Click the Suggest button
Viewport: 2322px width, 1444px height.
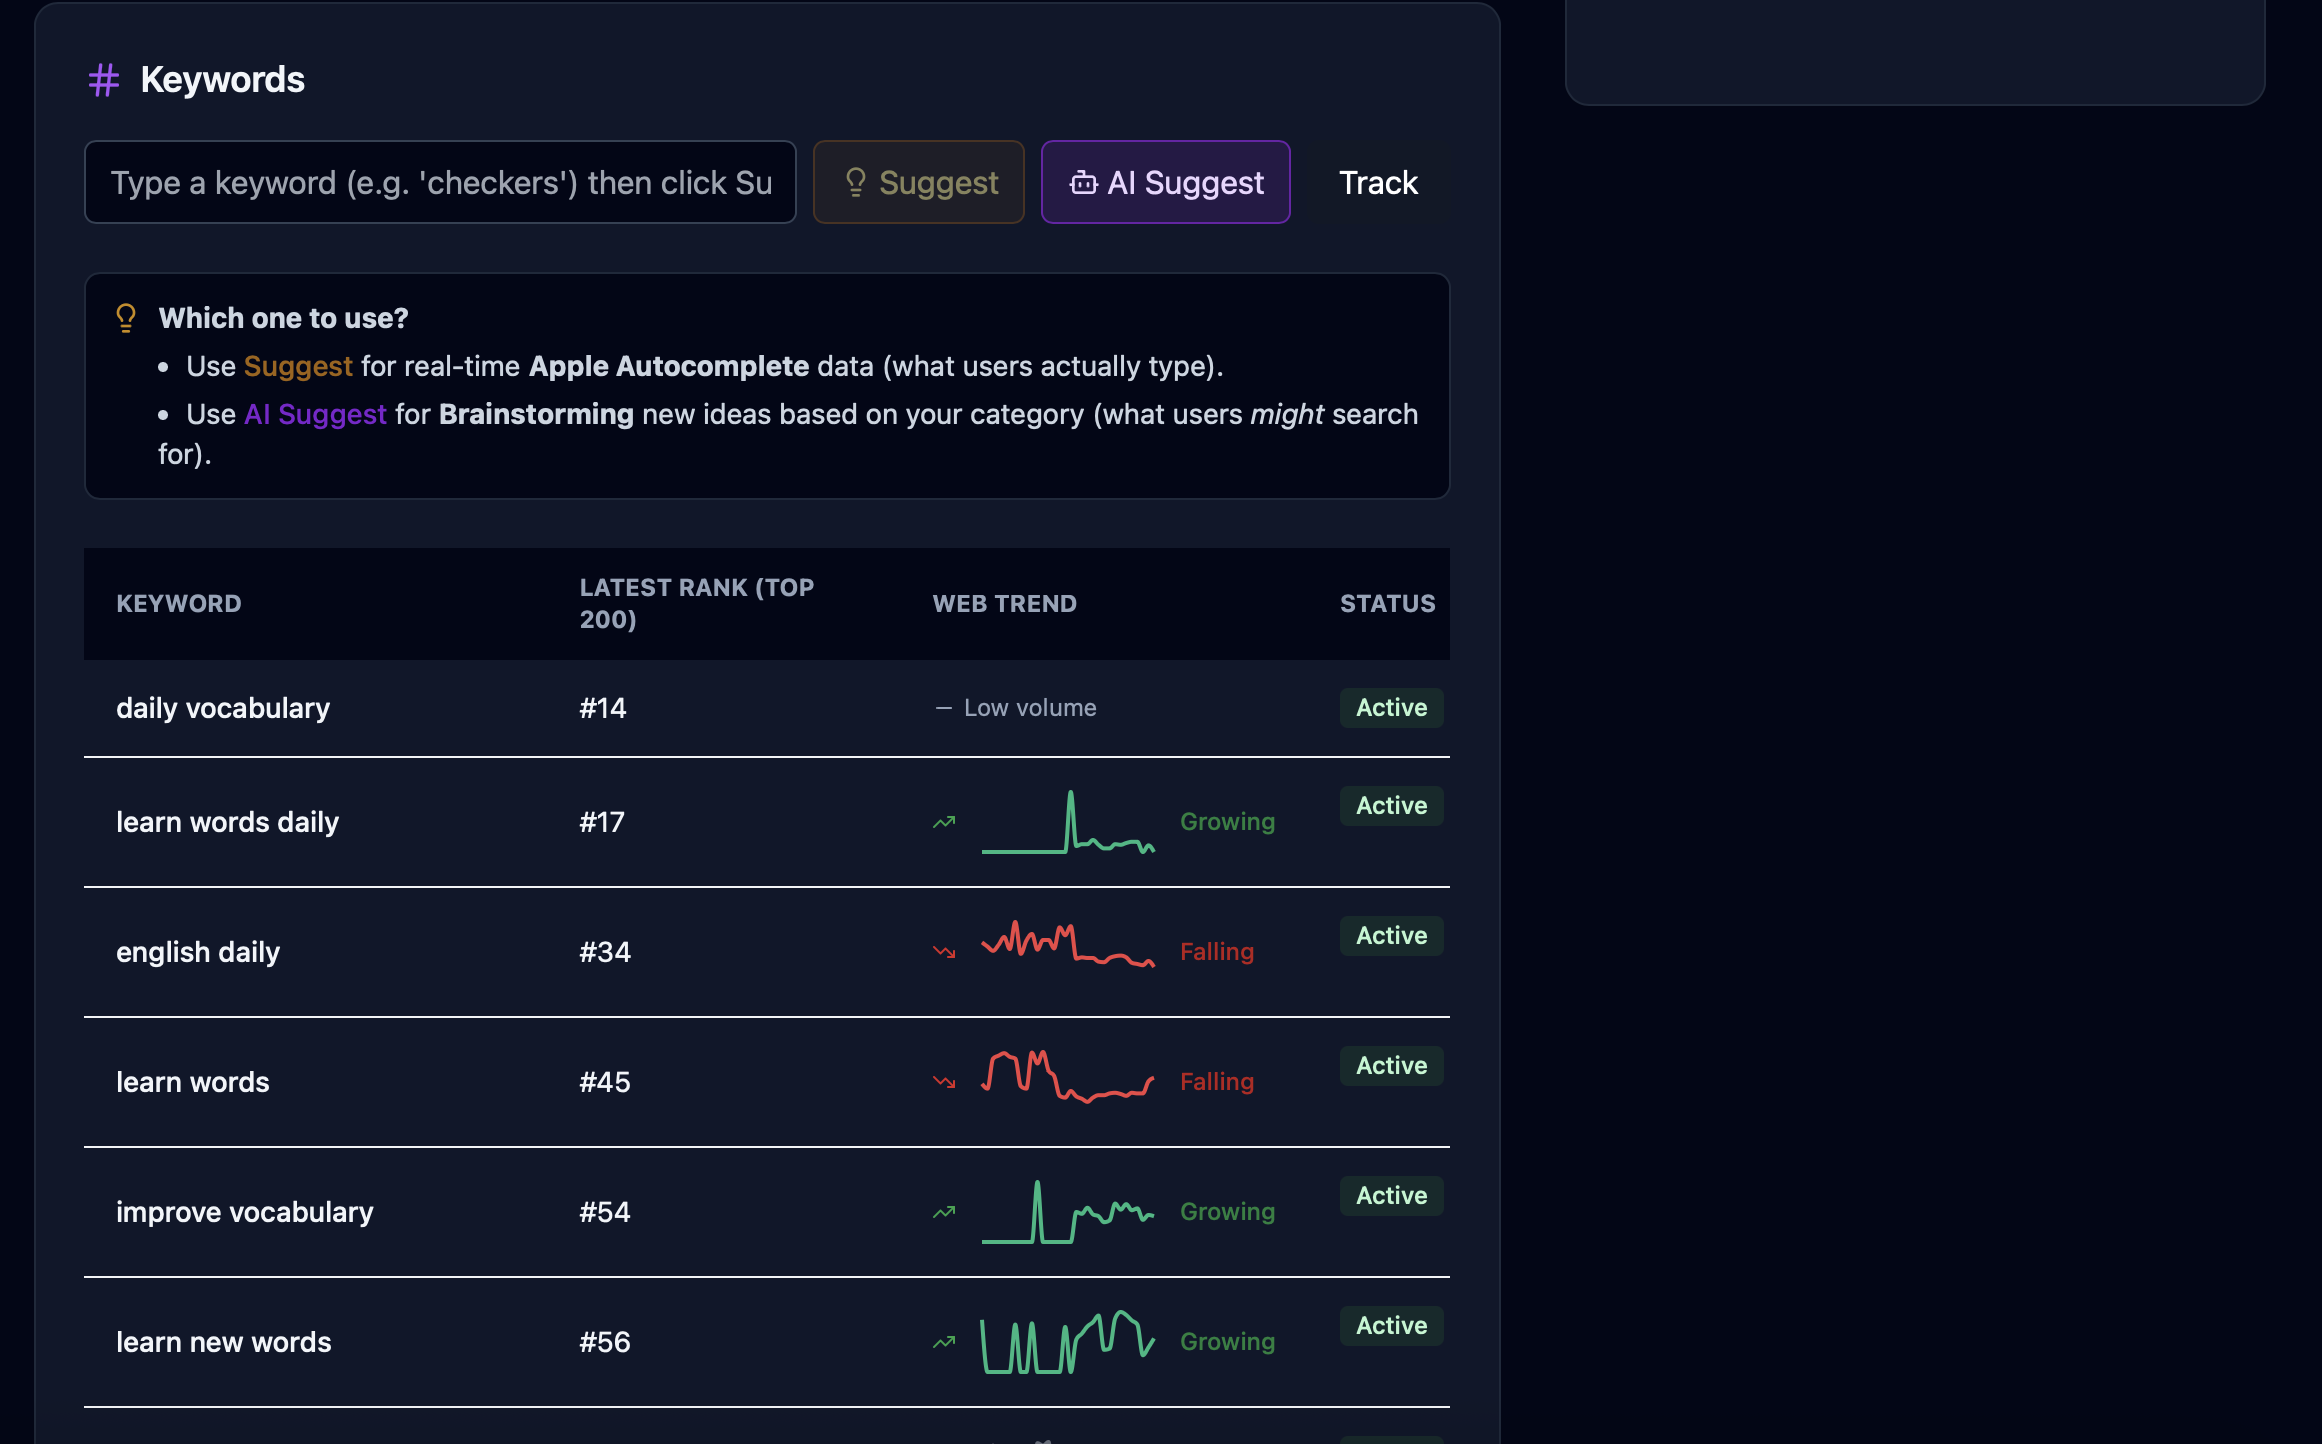point(918,182)
